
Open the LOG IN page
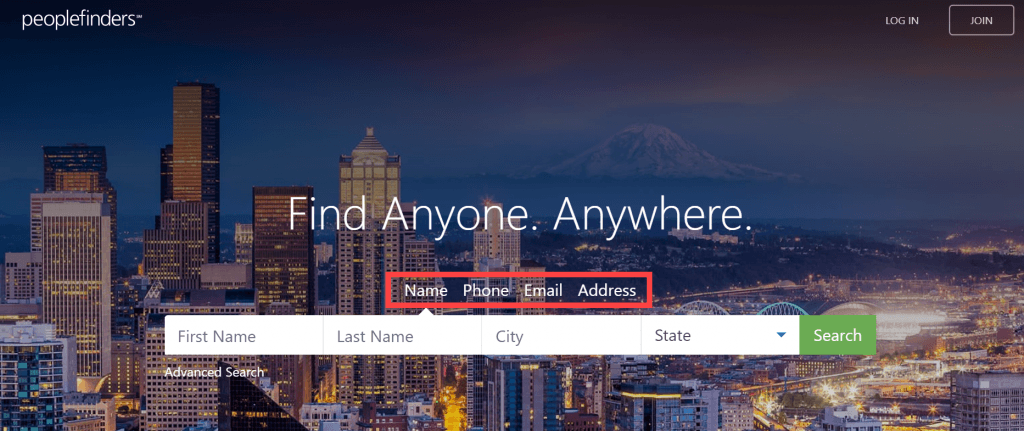tap(902, 20)
